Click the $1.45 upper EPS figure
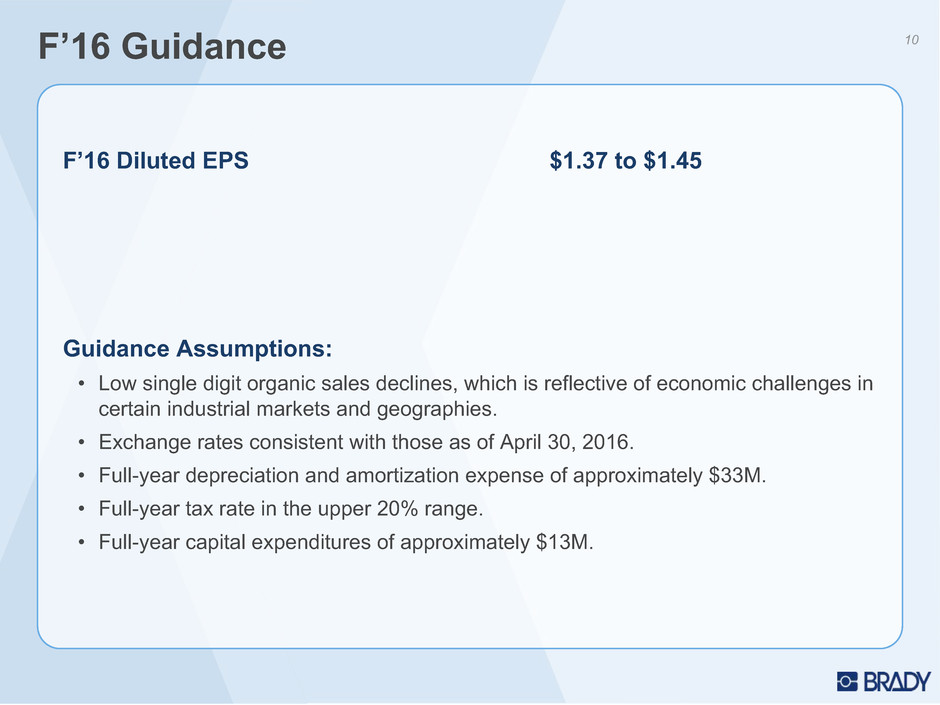Image resolution: width=940 pixels, height=705 pixels. click(672, 161)
